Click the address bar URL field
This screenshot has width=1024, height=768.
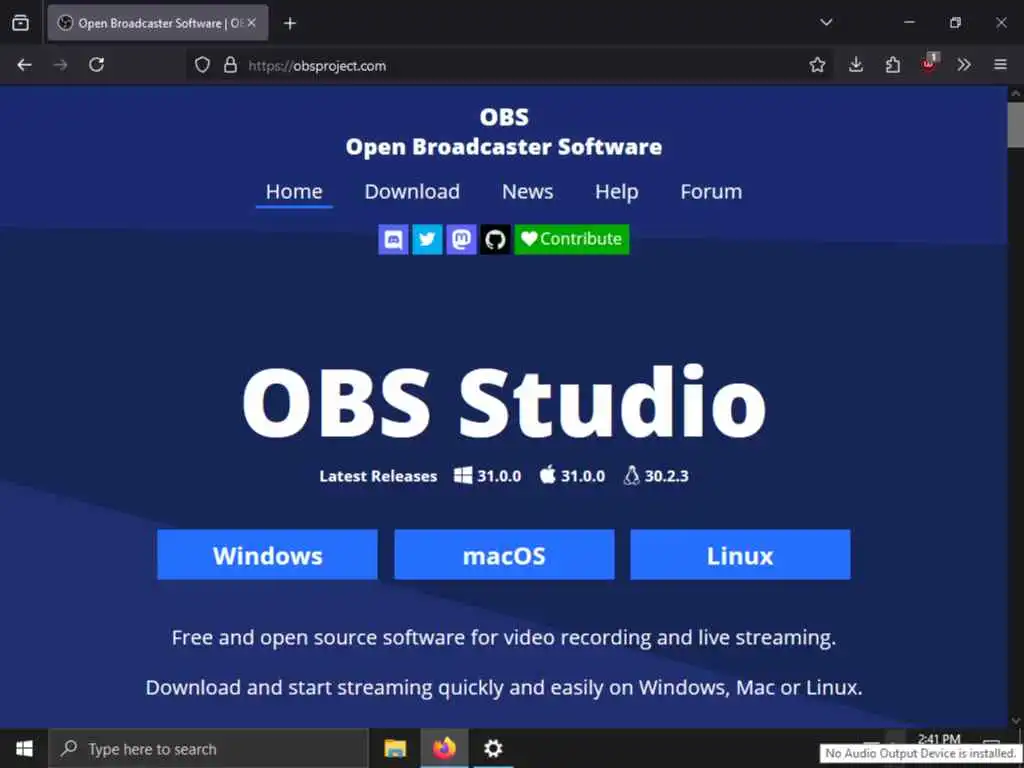coord(509,65)
